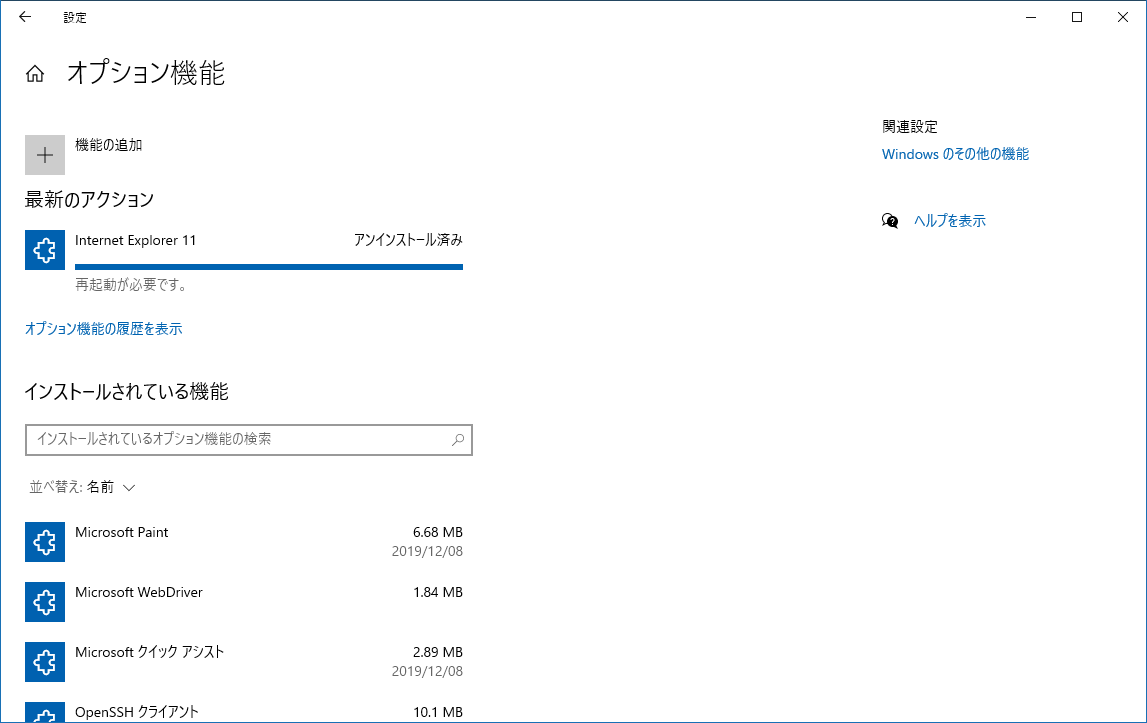The image size is (1147, 723).
Task: Close the Settings window
Action: (1123, 17)
